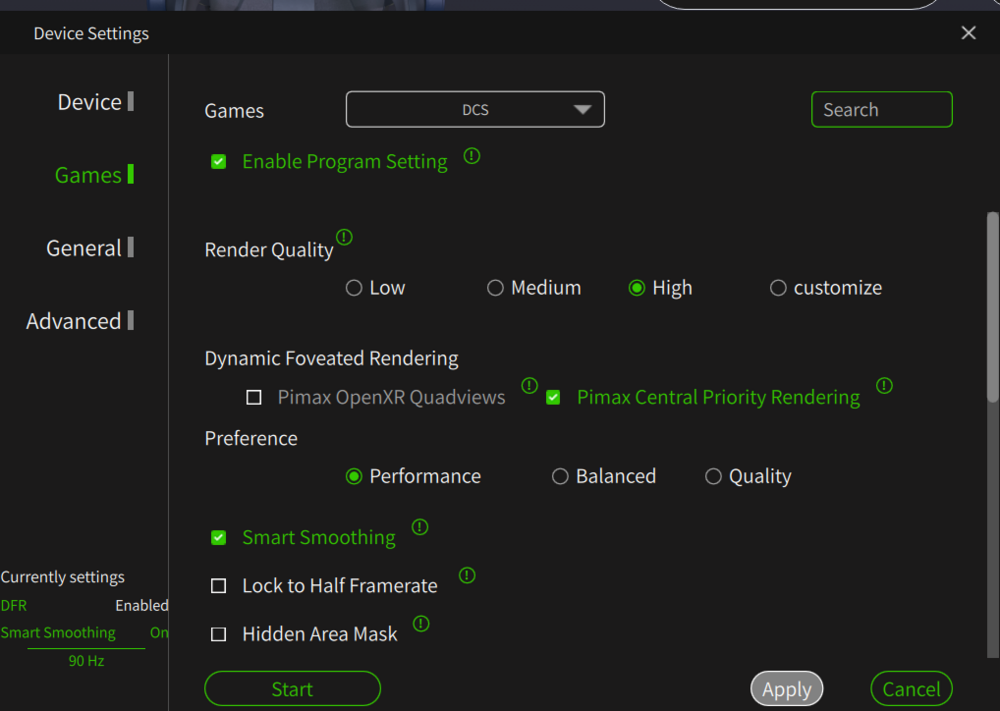Open the Advanced settings tab
Screen dimensions: 1000x711
[74, 321]
